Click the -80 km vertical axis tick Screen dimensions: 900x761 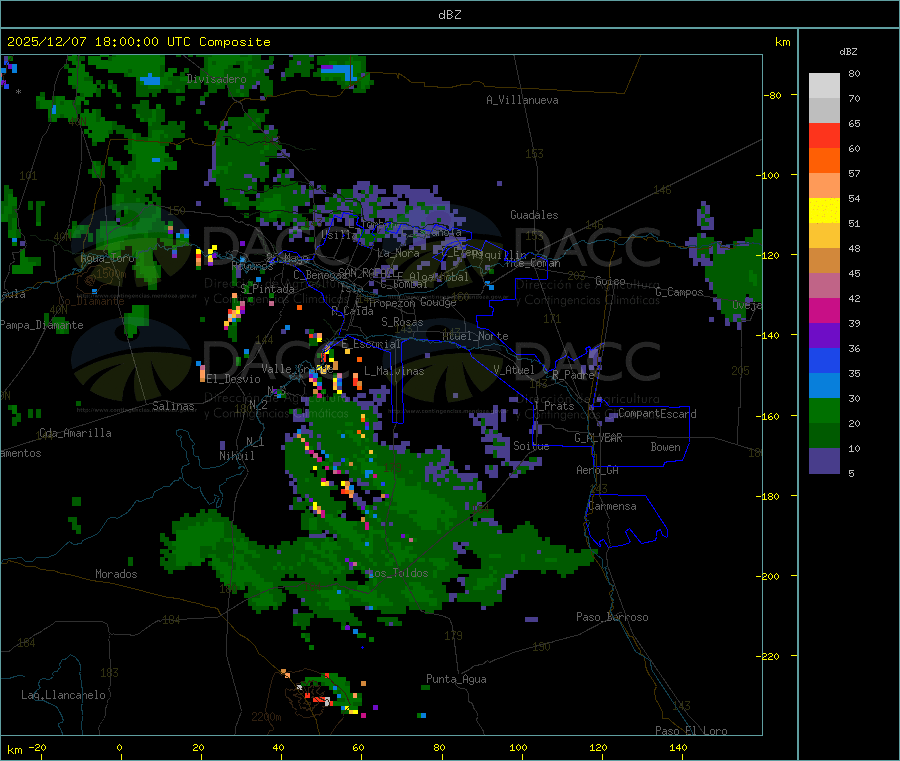pos(775,95)
